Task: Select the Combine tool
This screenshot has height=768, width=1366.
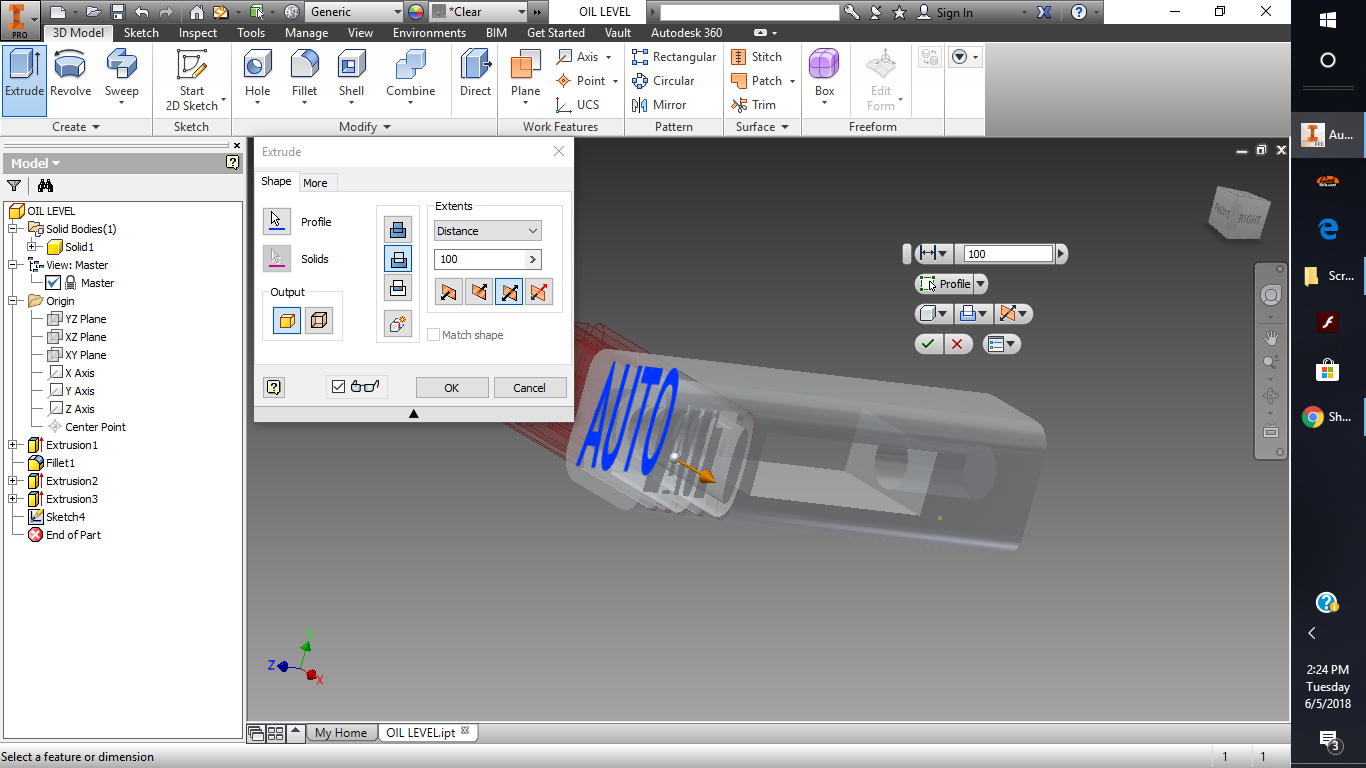Action: pyautogui.click(x=411, y=76)
